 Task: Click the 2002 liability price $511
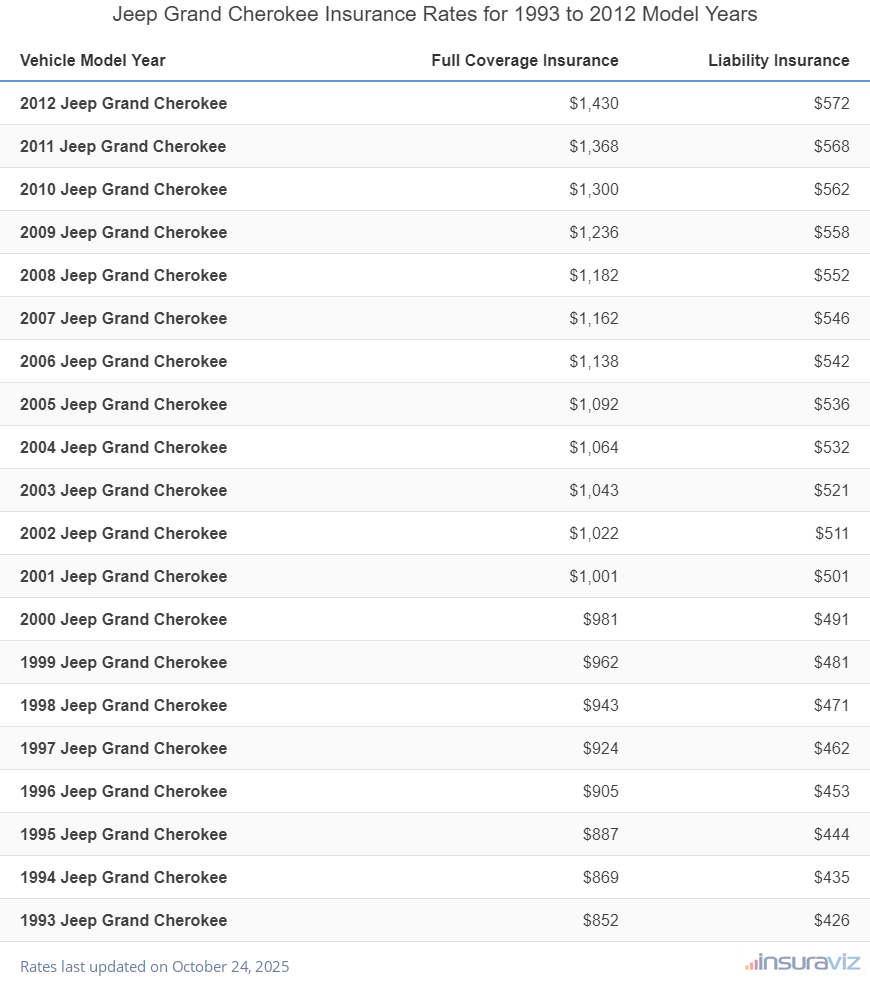point(832,533)
